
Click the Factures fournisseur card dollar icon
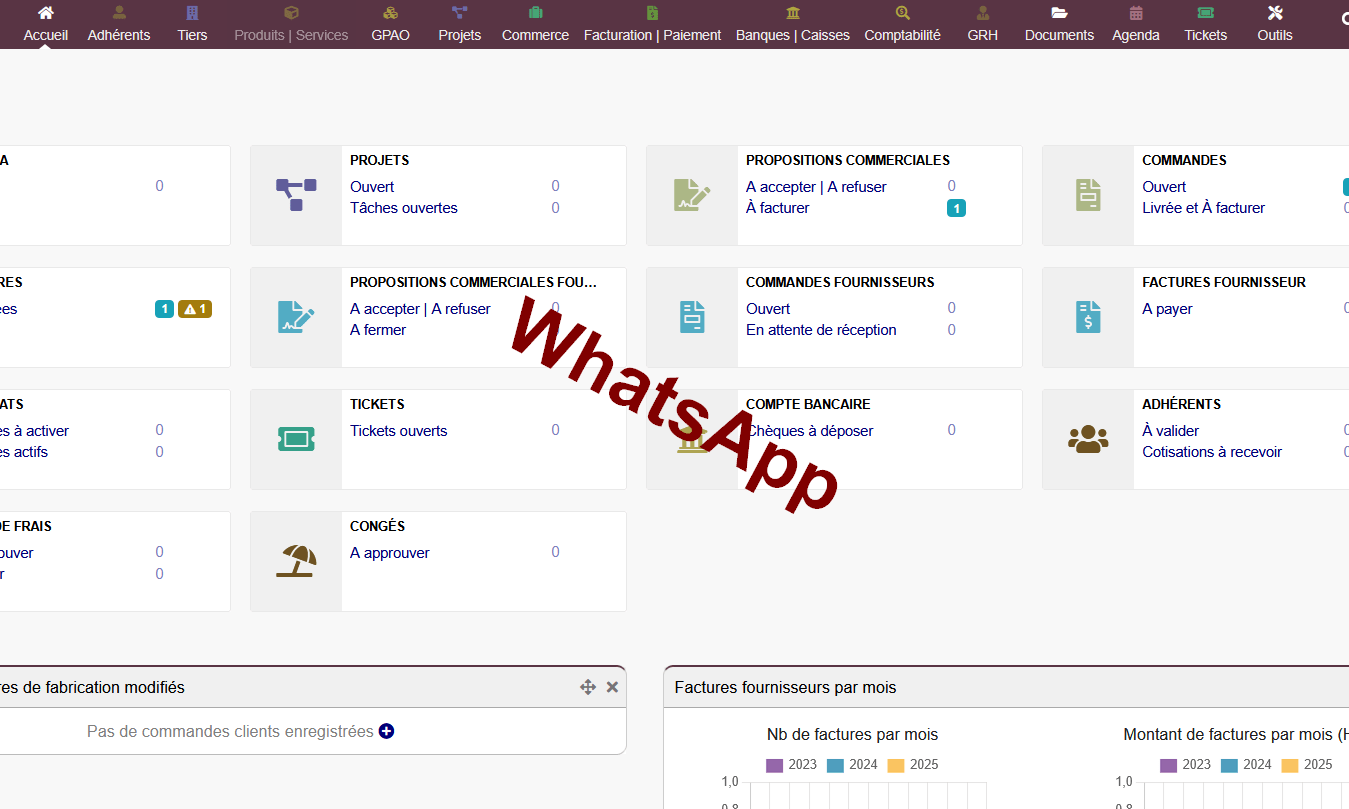pos(1088,317)
